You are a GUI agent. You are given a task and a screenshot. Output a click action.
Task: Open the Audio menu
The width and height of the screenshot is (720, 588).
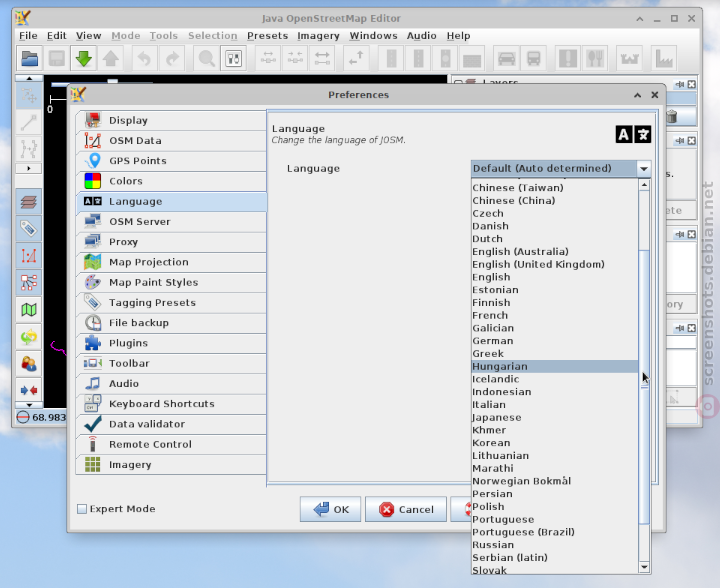[422, 36]
